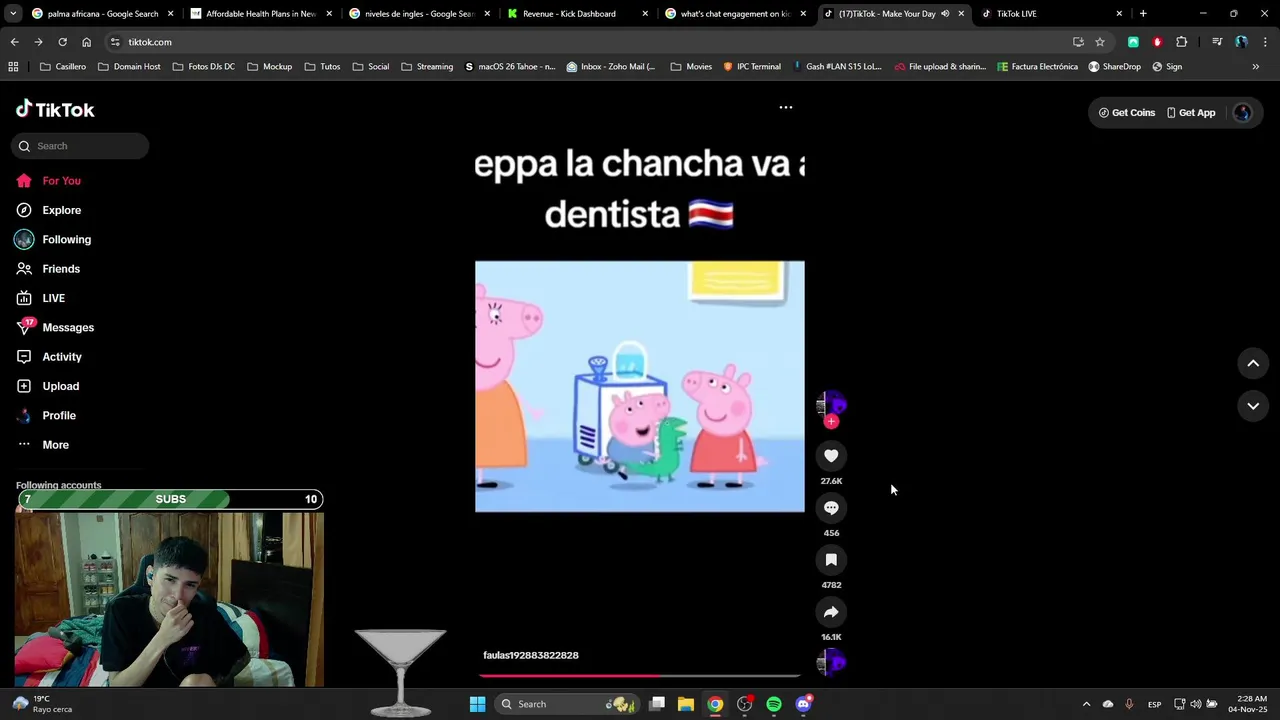The height and width of the screenshot is (720, 1280).
Task: Open the sound disc thumbnail
Action: pyautogui.click(x=831, y=662)
